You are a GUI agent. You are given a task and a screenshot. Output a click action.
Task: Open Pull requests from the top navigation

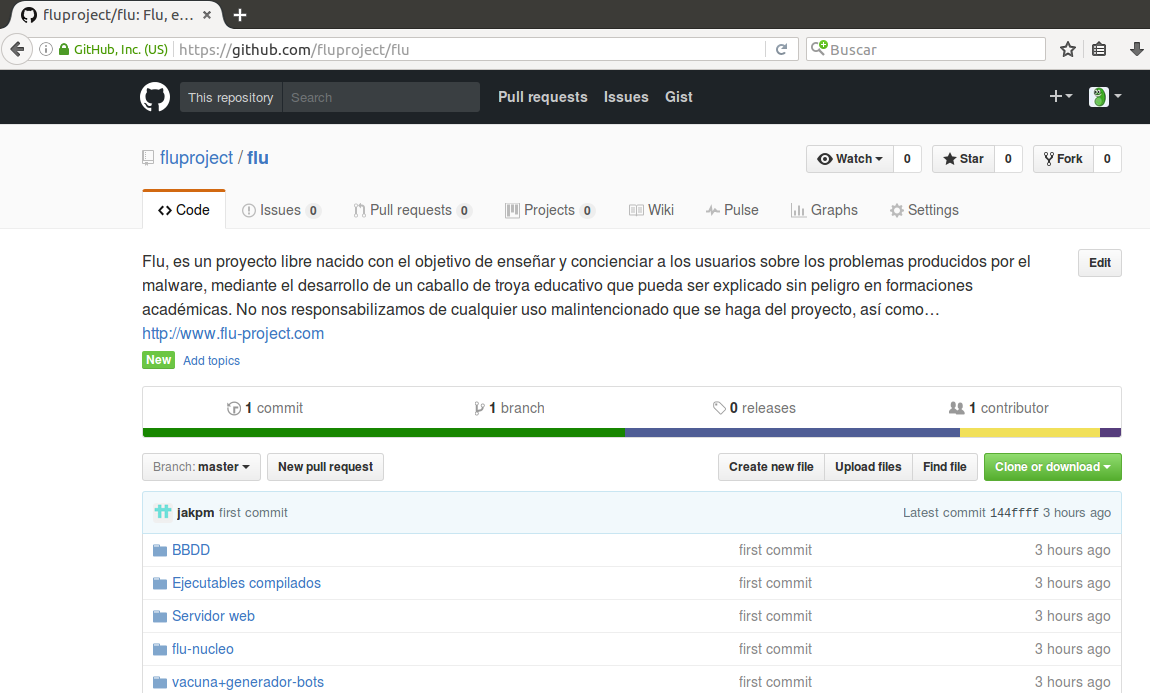point(542,96)
